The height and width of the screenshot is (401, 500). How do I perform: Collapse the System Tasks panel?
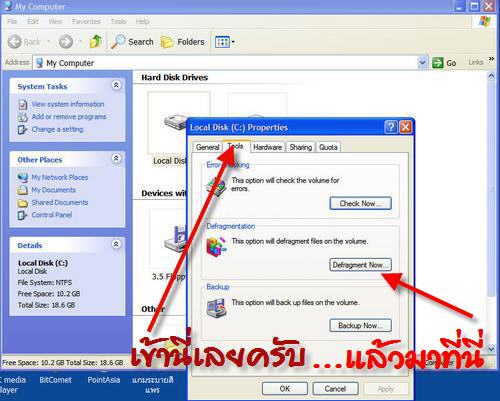tap(116, 85)
